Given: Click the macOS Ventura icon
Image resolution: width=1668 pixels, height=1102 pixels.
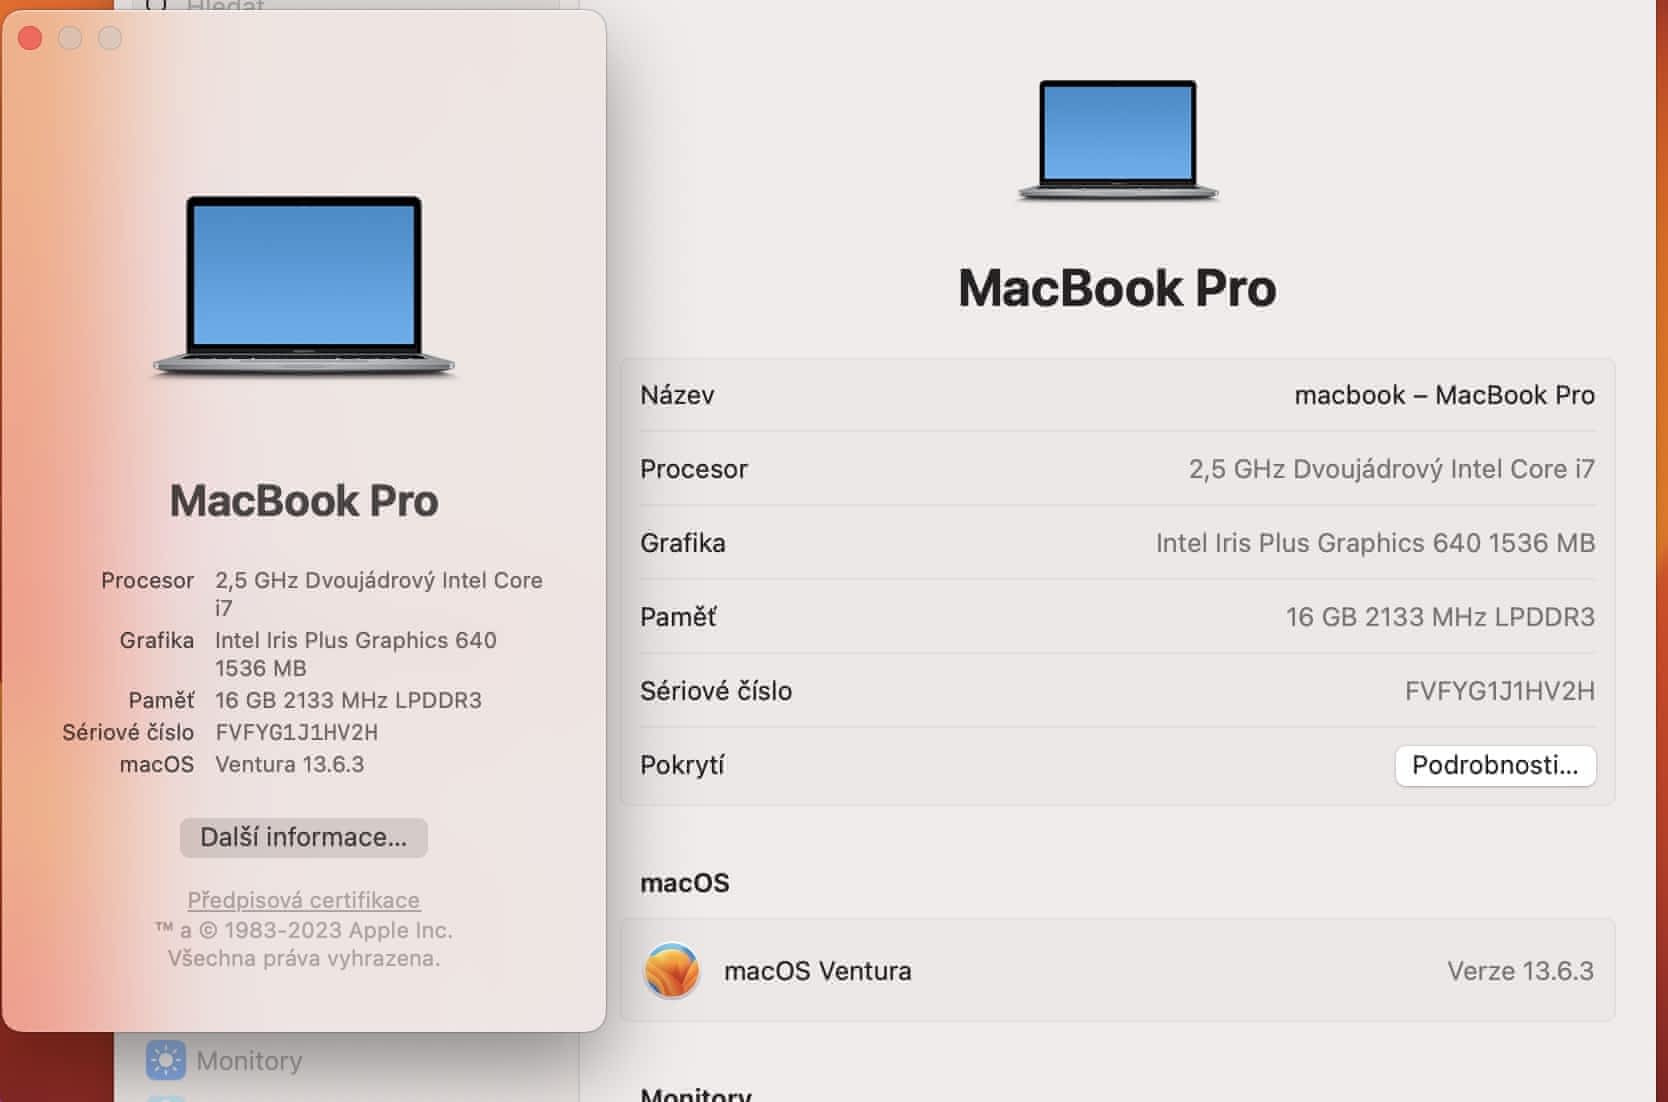Looking at the screenshot, I should (672, 971).
